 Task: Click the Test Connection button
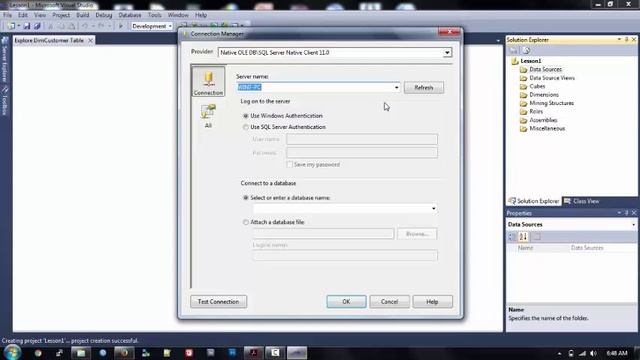(x=218, y=302)
